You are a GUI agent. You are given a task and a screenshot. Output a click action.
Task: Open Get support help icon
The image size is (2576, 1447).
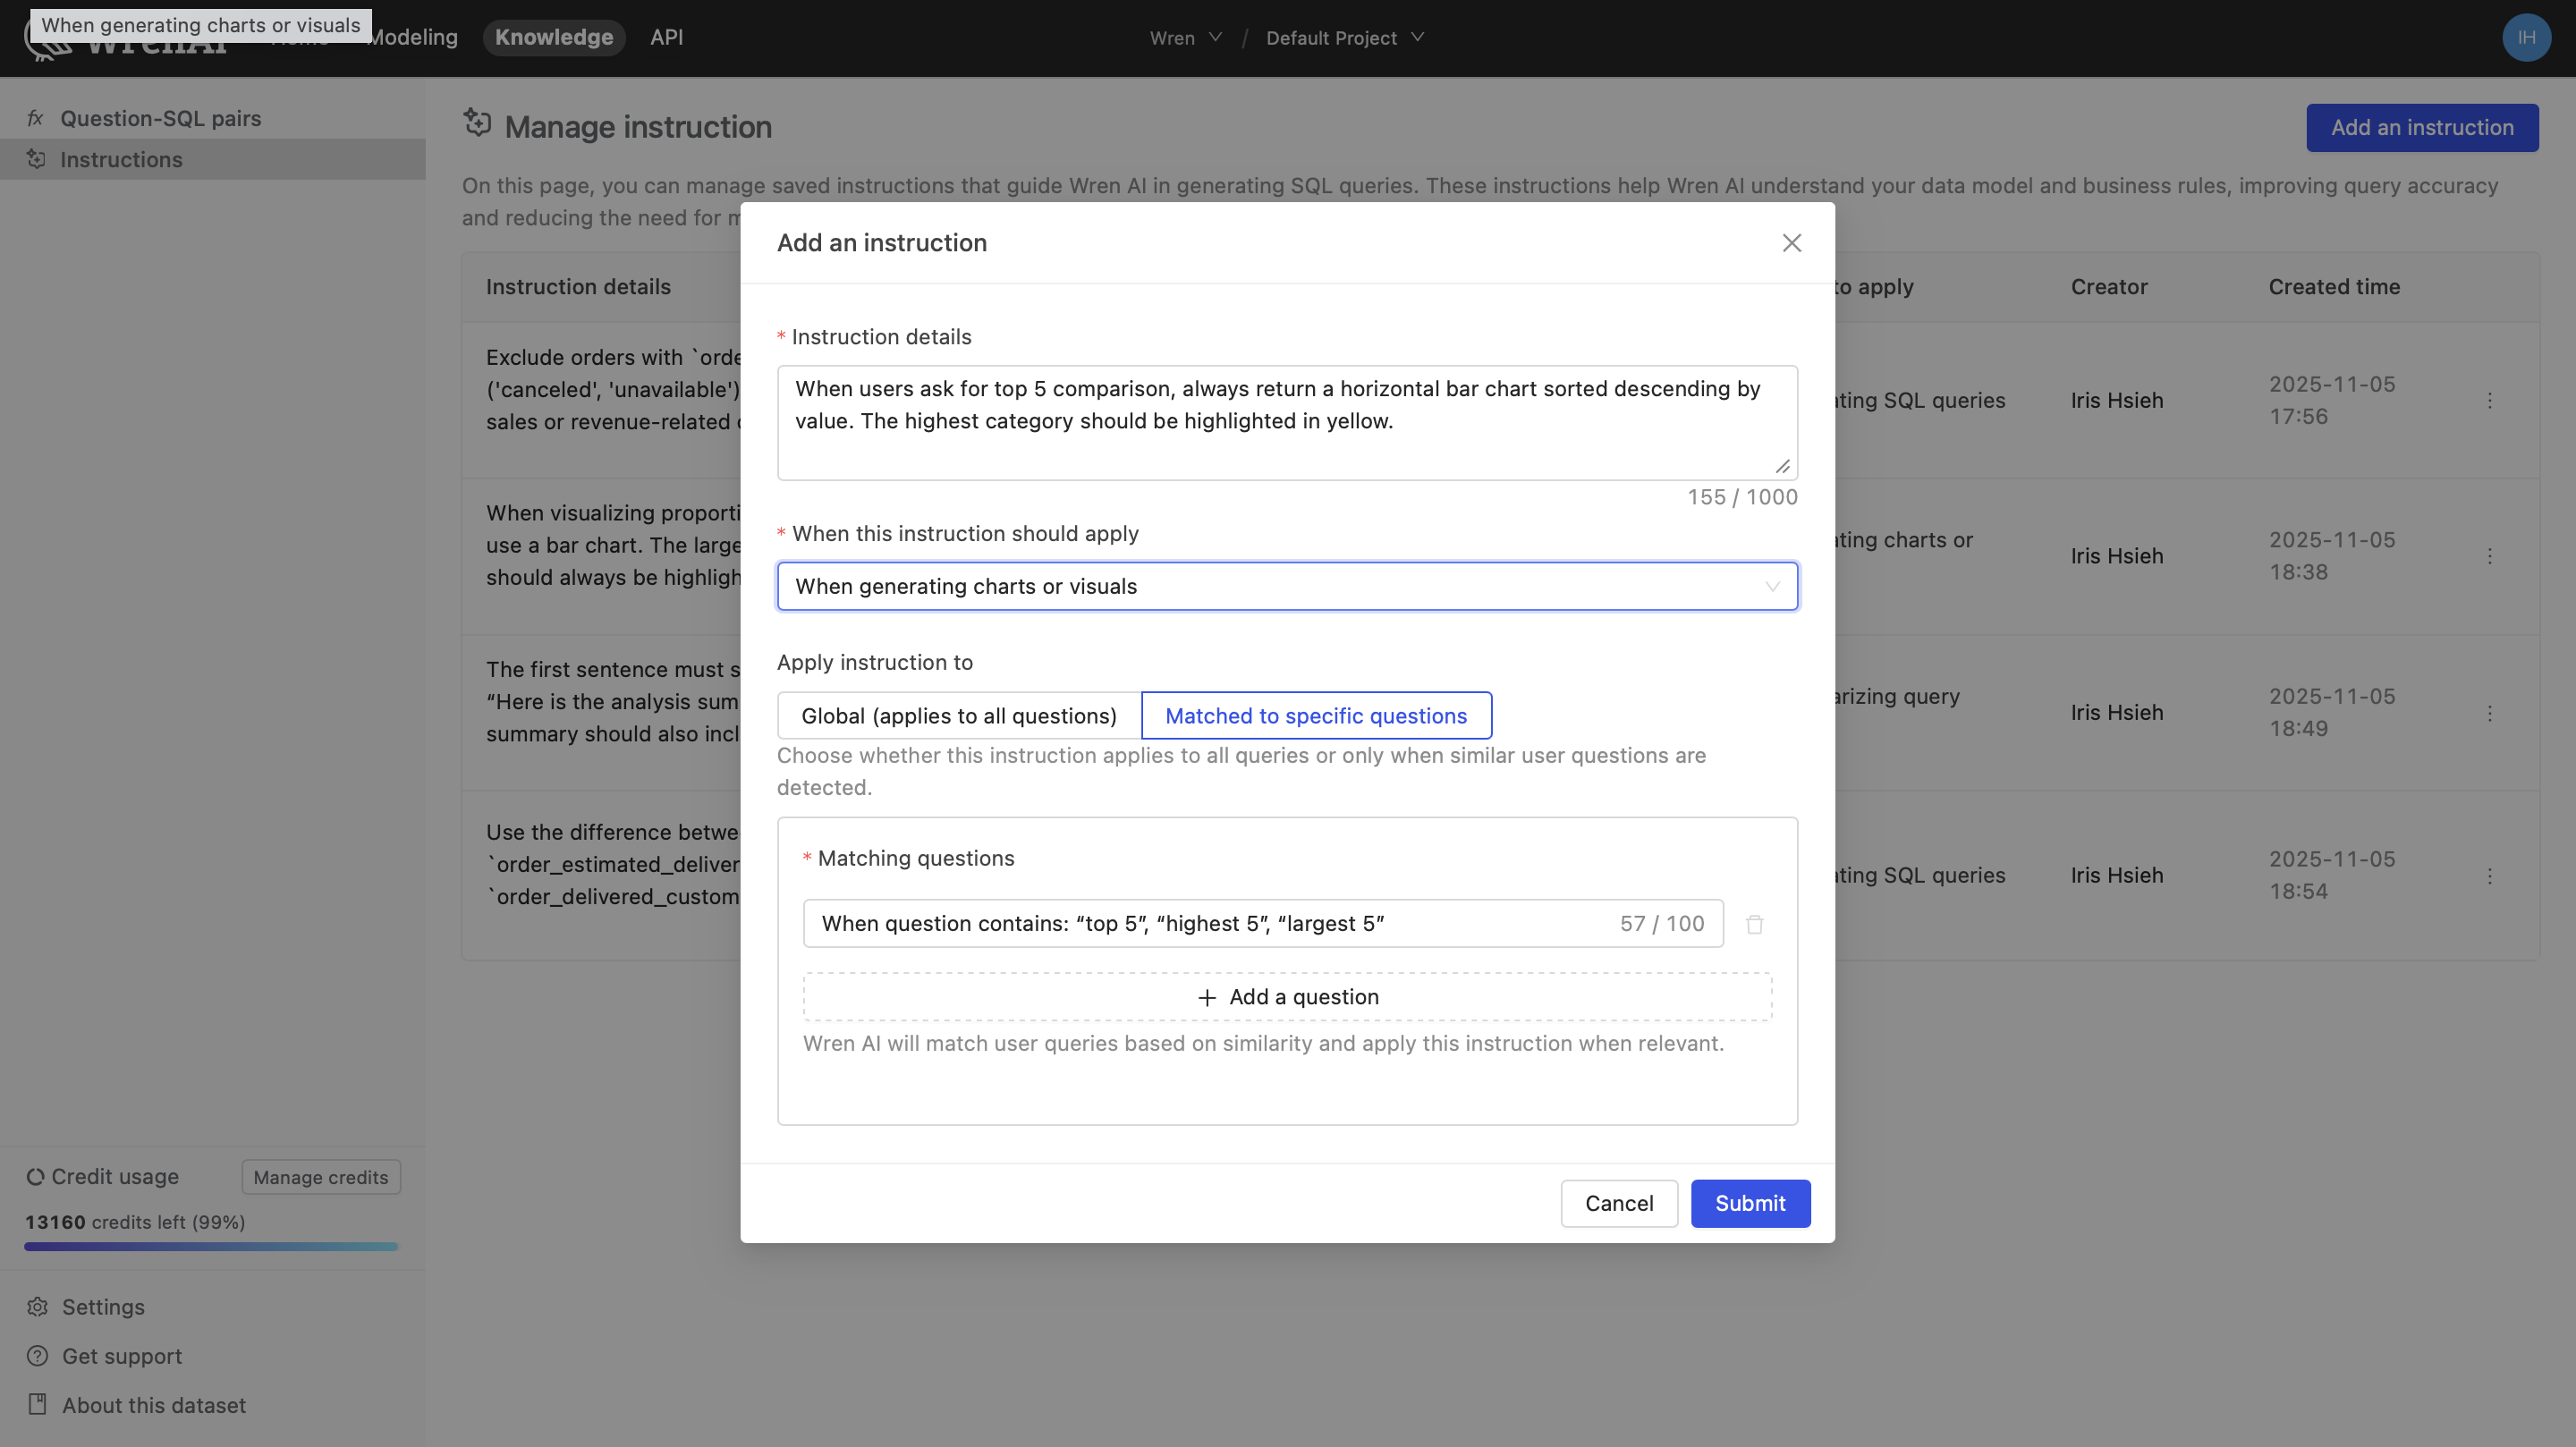point(38,1356)
